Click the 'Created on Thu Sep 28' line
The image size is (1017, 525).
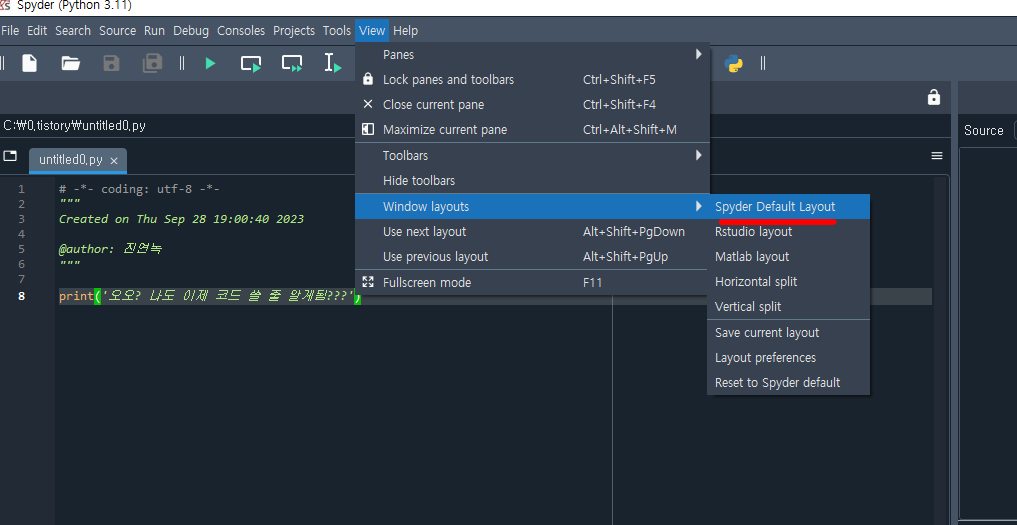181,219
